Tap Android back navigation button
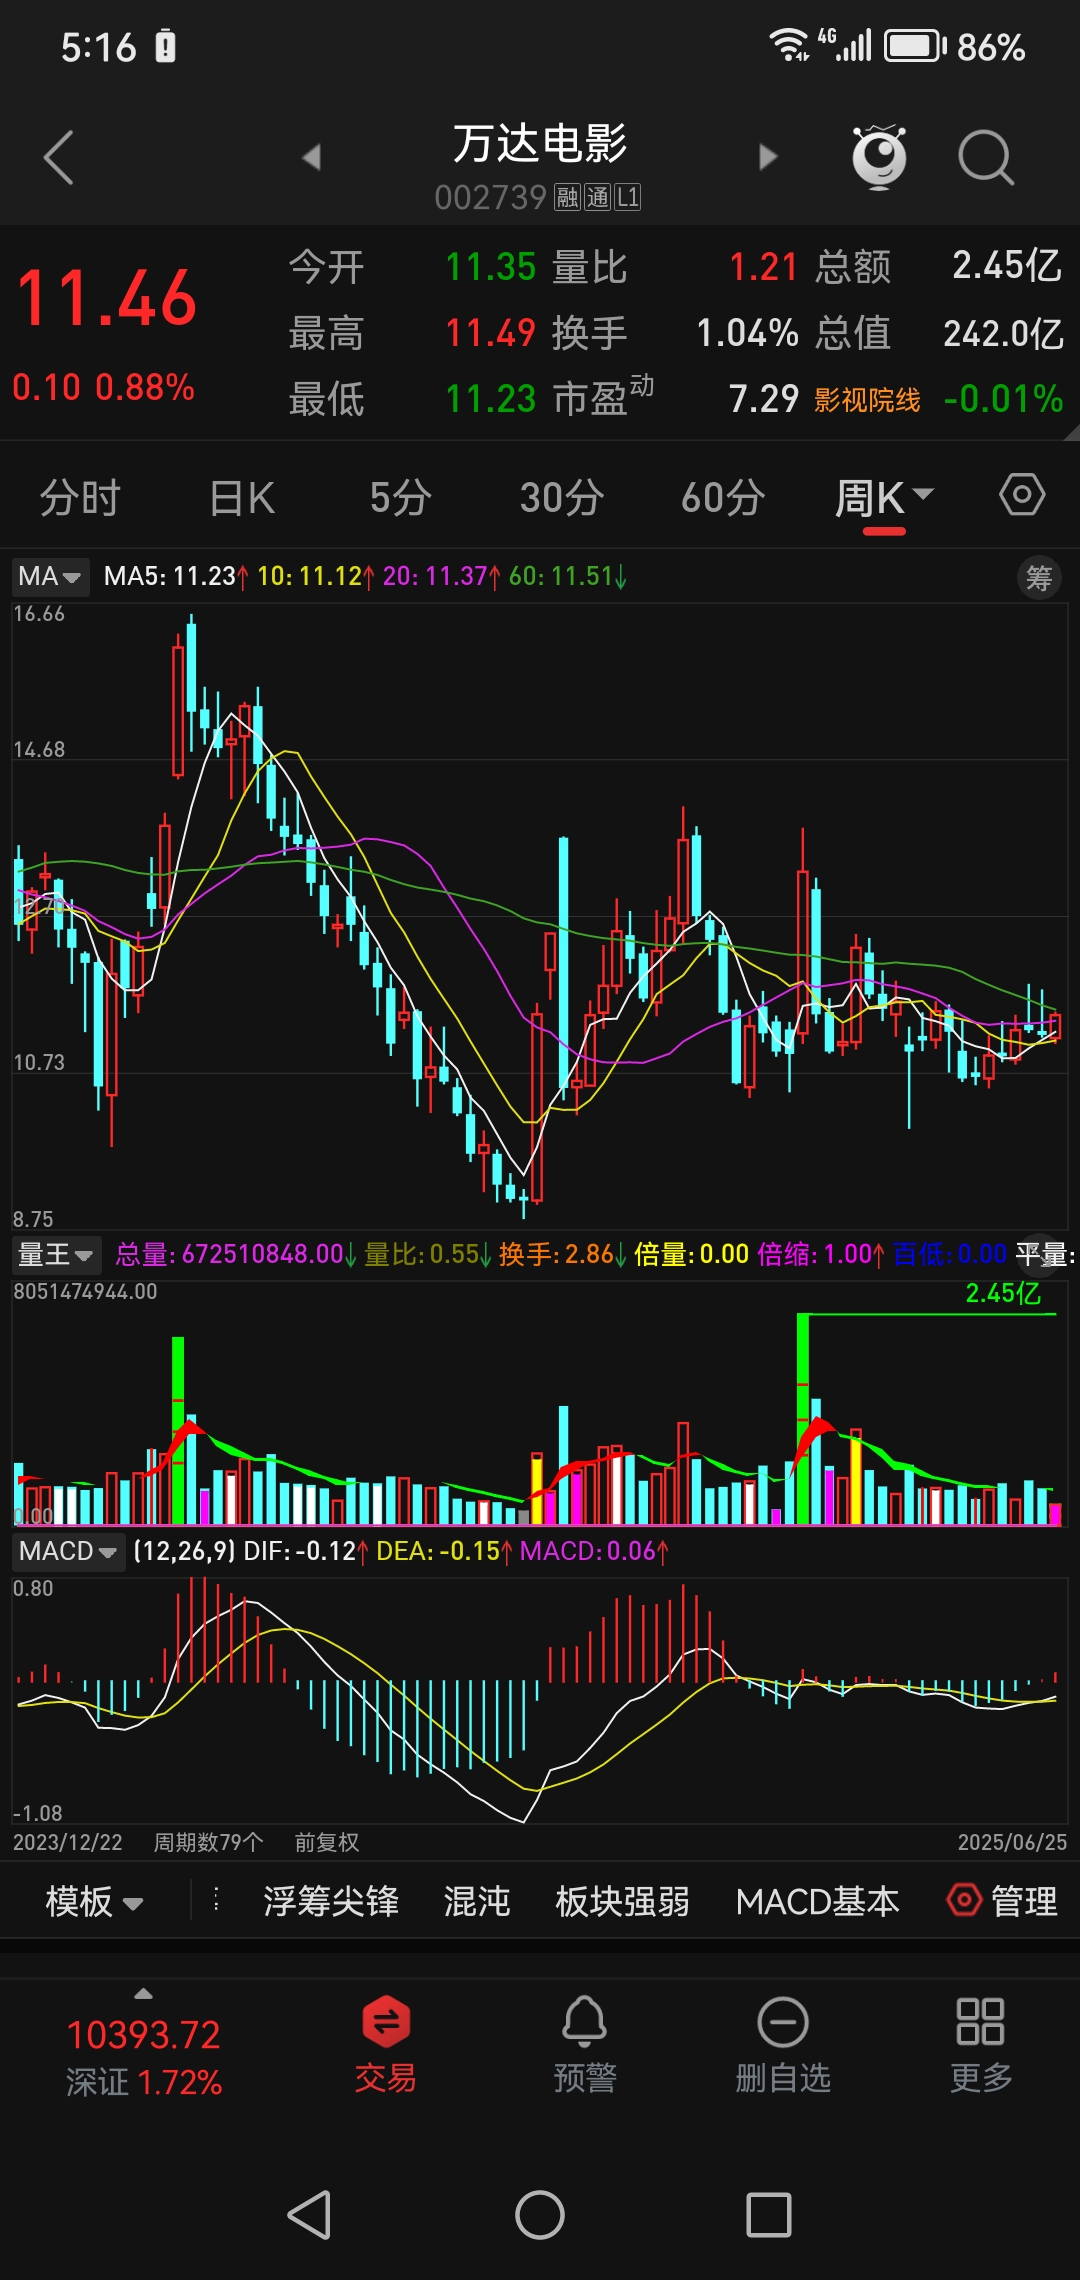This screenshot has height=2280, width=1080. pos(310,2214)
